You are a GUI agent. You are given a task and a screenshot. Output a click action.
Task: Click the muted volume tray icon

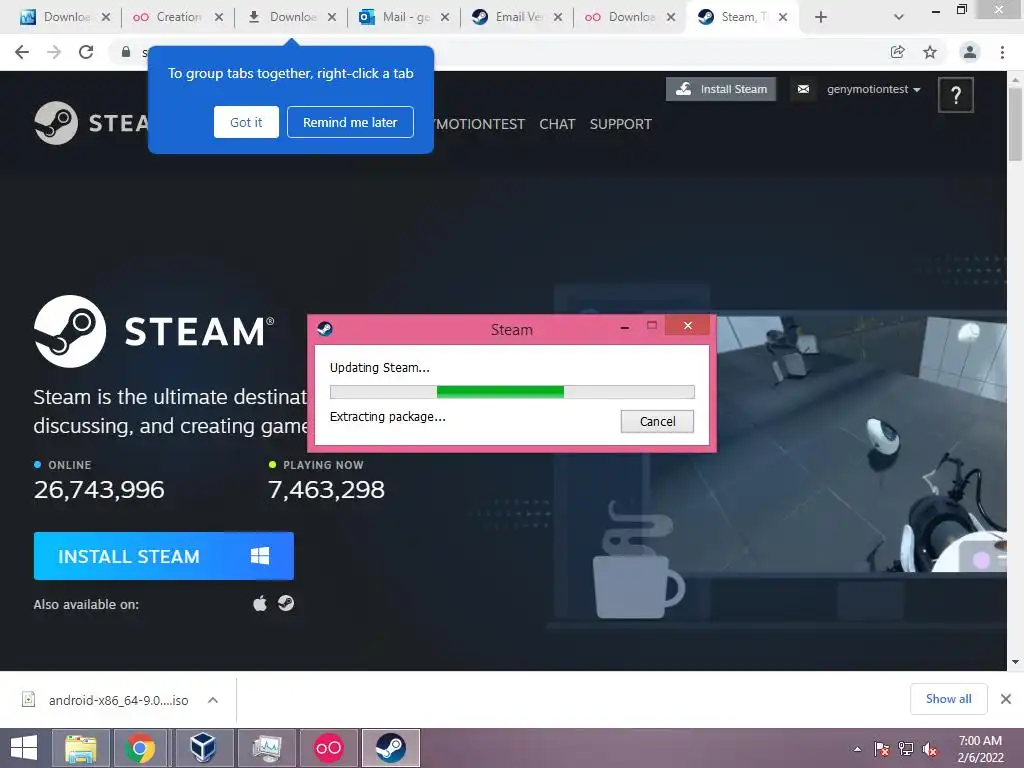click(930, 749)
